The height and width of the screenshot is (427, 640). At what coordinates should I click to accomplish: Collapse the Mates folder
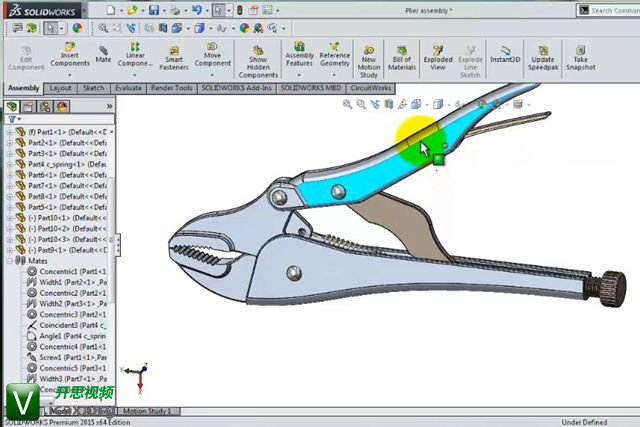point(9,261)
